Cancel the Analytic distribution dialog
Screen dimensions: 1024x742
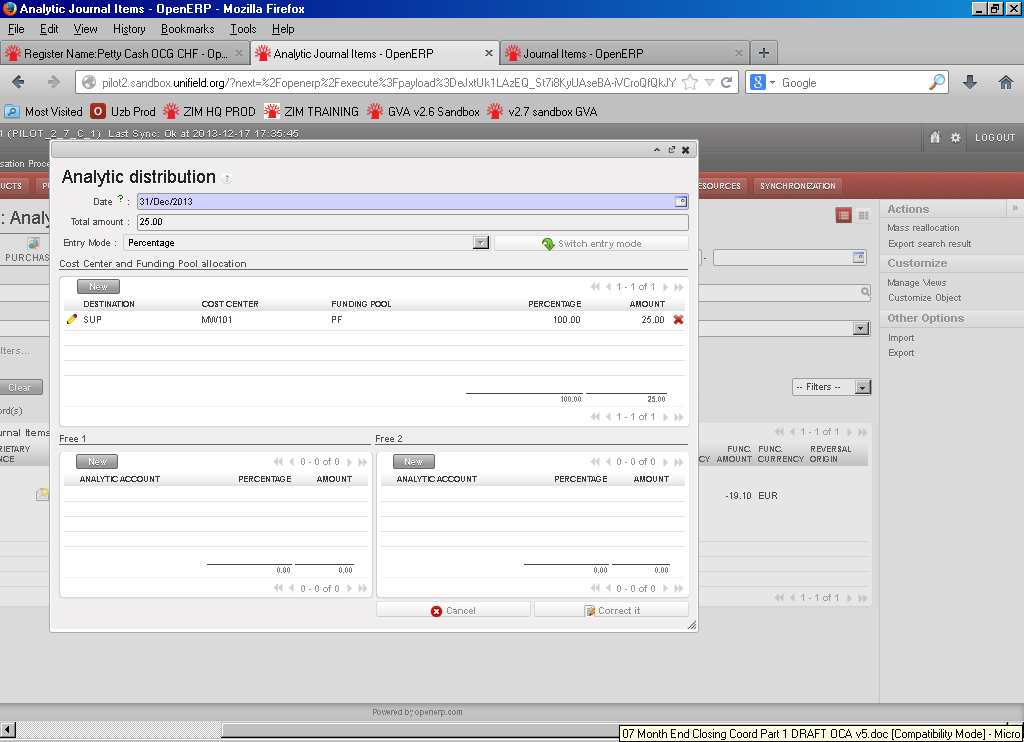point(453,610)
